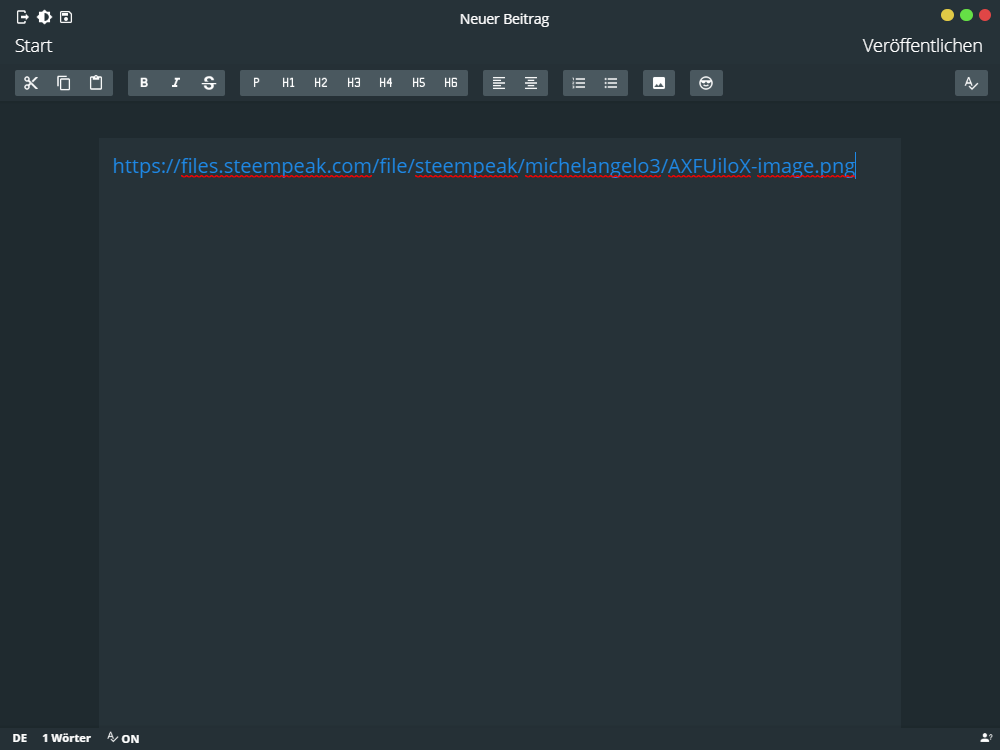Viewport: 1000px width, 750px height.
Task: Open the emoji picker icon
Action: 706,83
